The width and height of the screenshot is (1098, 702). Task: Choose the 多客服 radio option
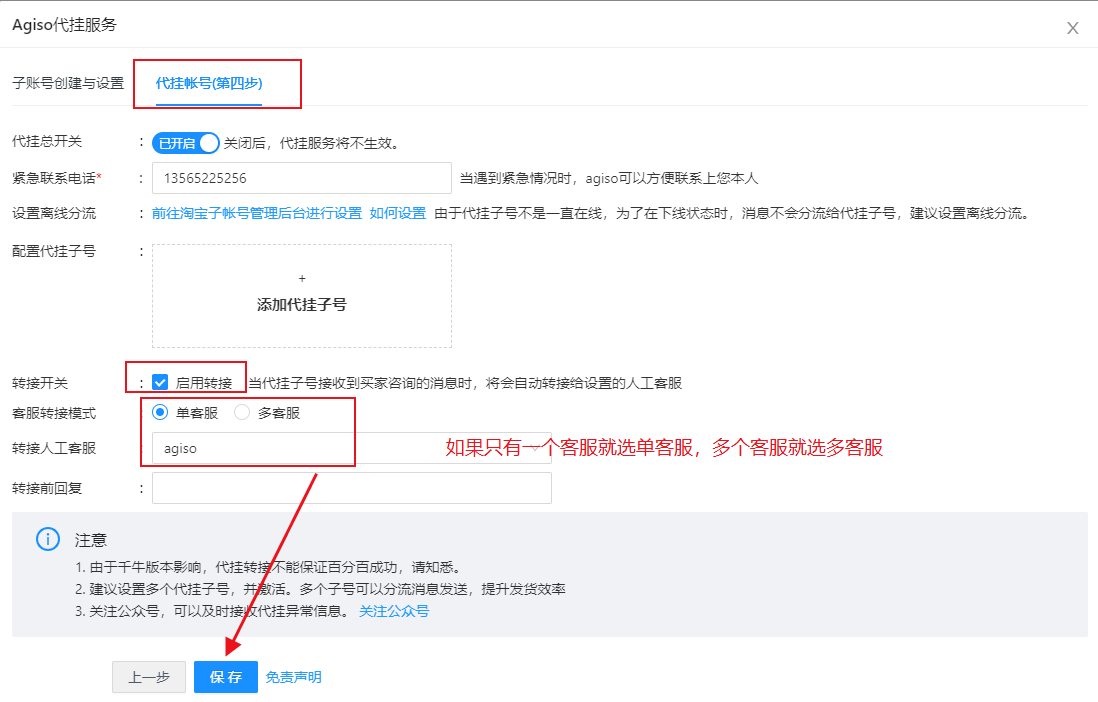[x=242, y=412]
